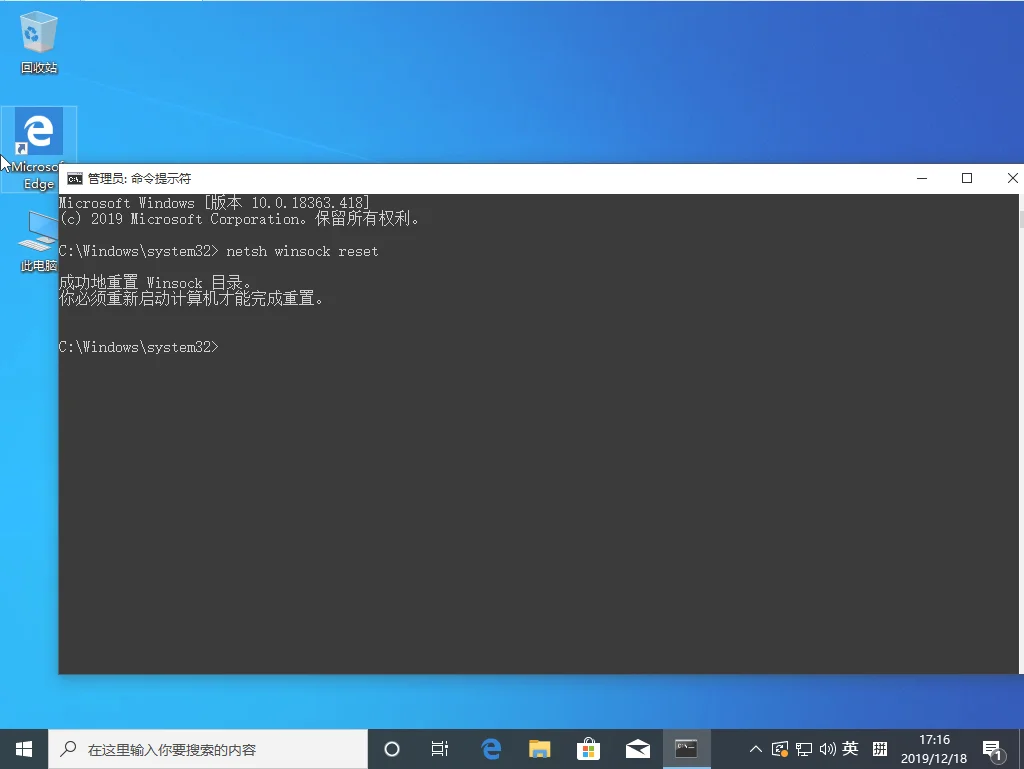Screen dimensions: 1024x769
Task: Click the Command Prompt taskbar button
Action: 686,749
